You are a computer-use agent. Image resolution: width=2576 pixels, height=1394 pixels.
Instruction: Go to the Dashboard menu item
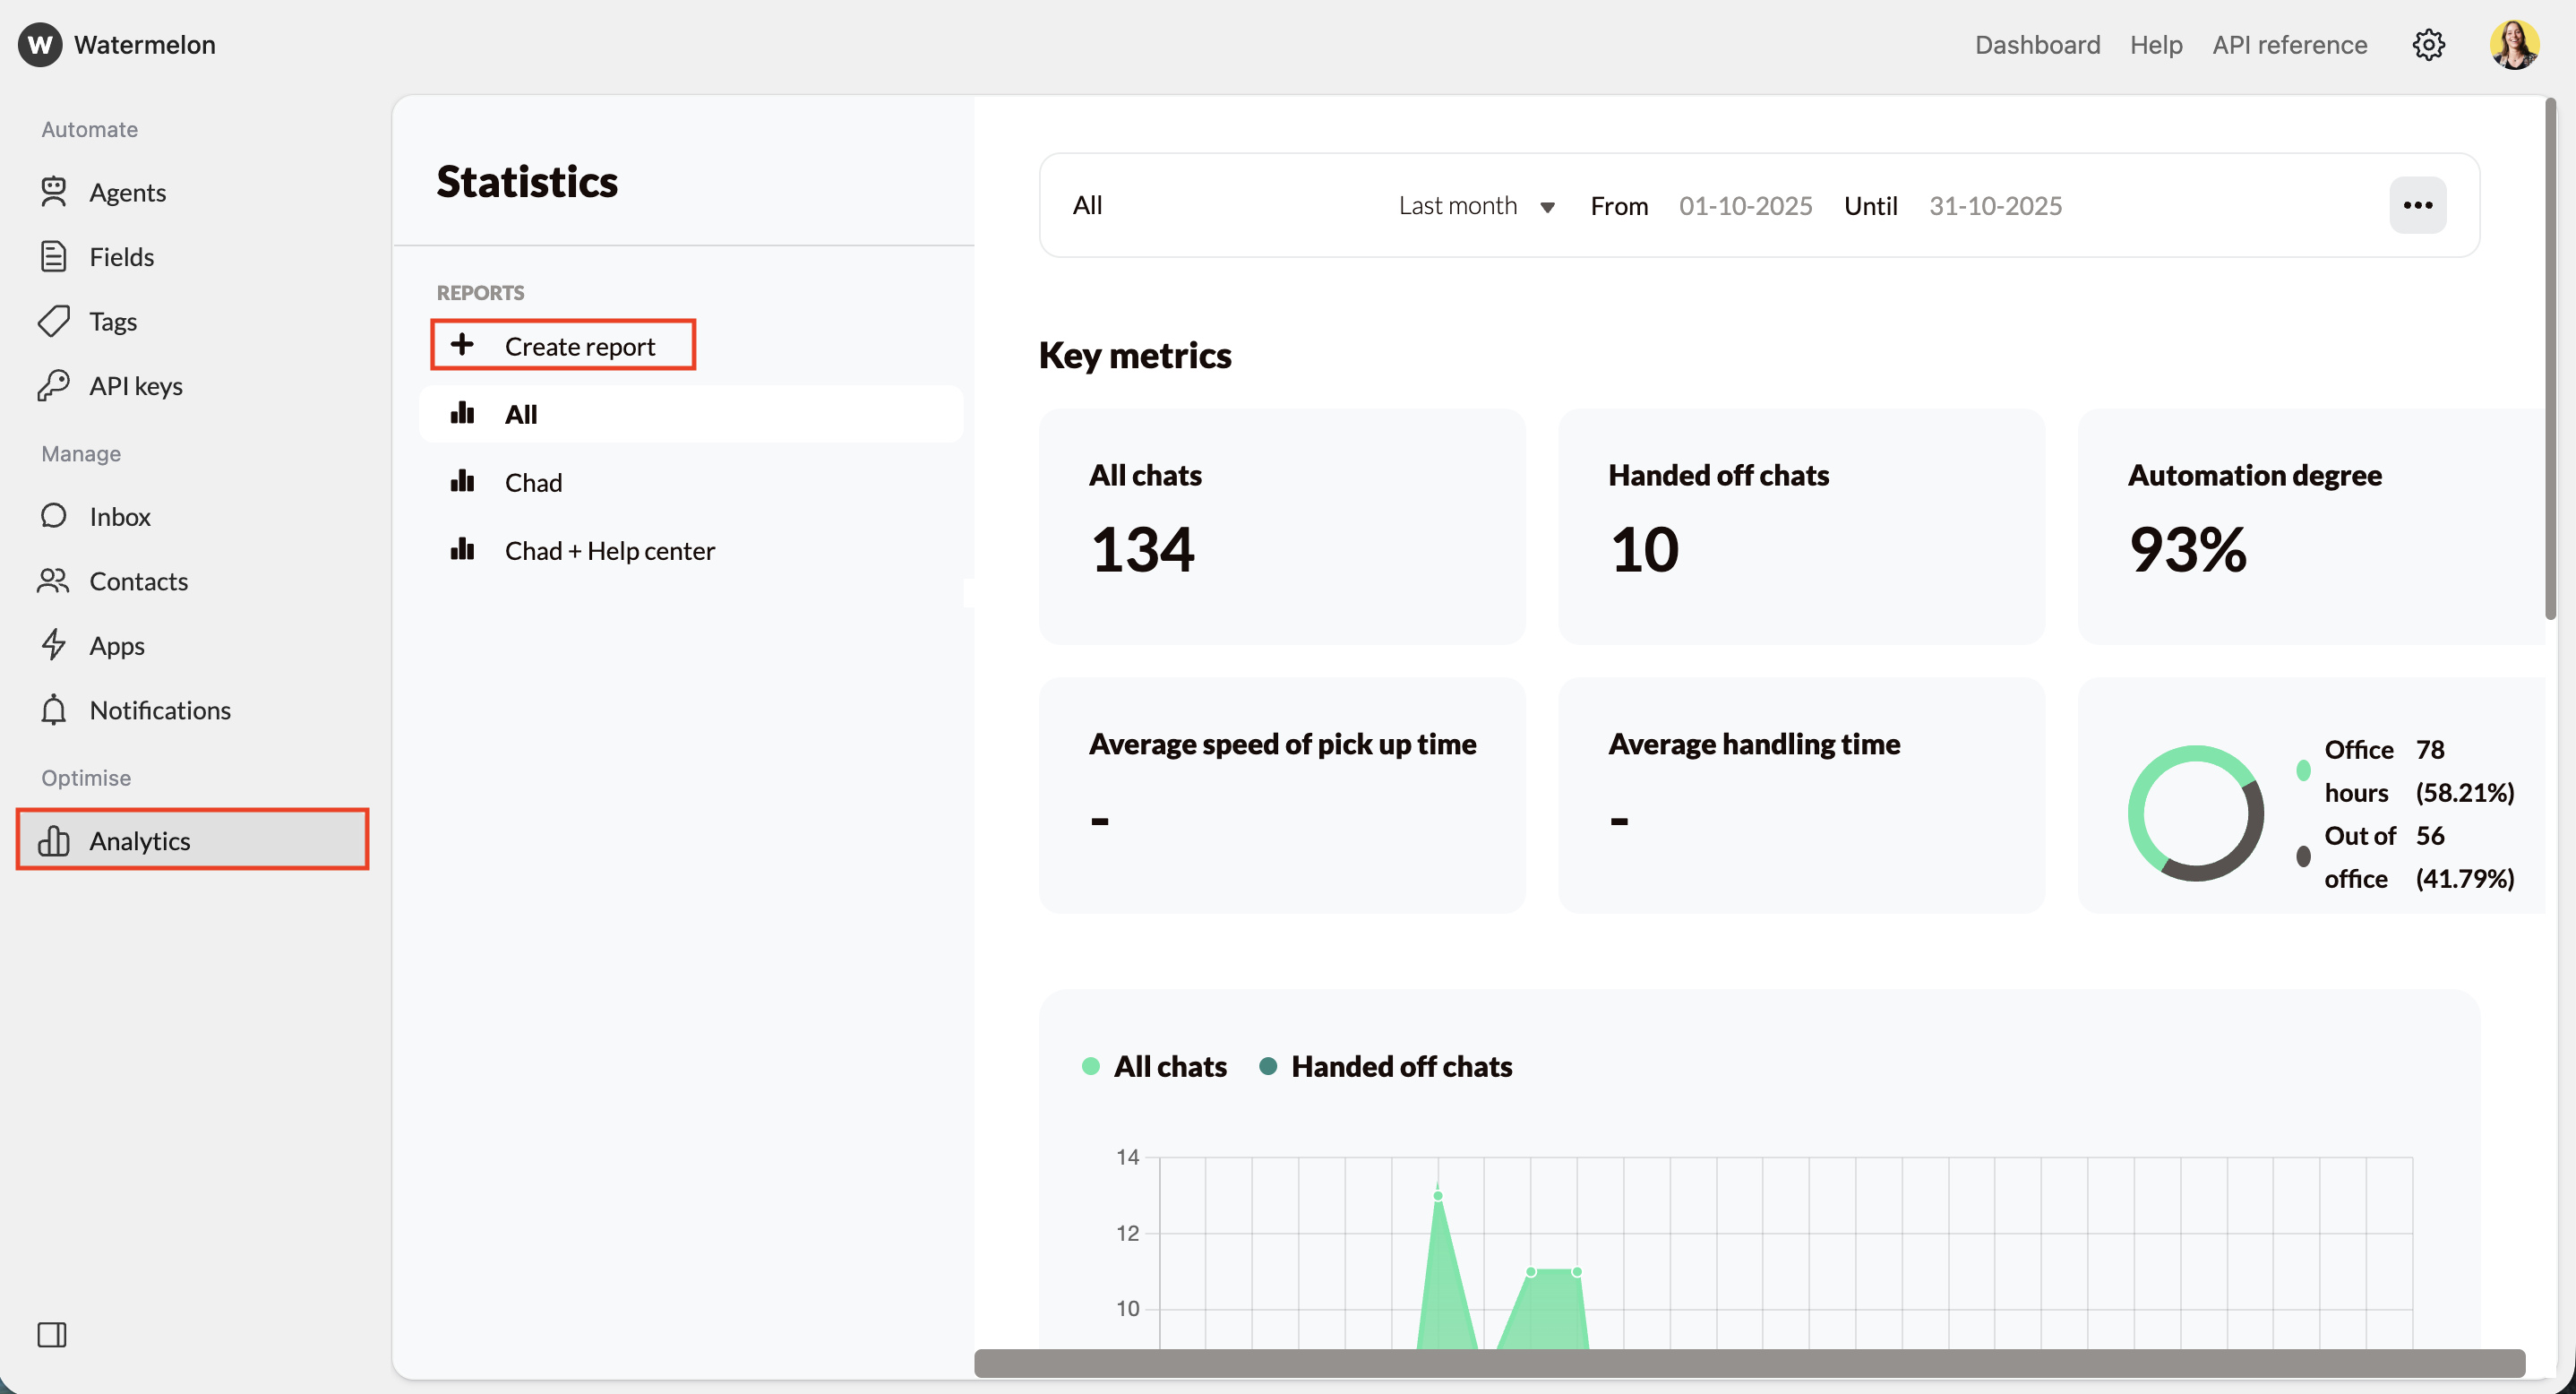pos(2037,44)
